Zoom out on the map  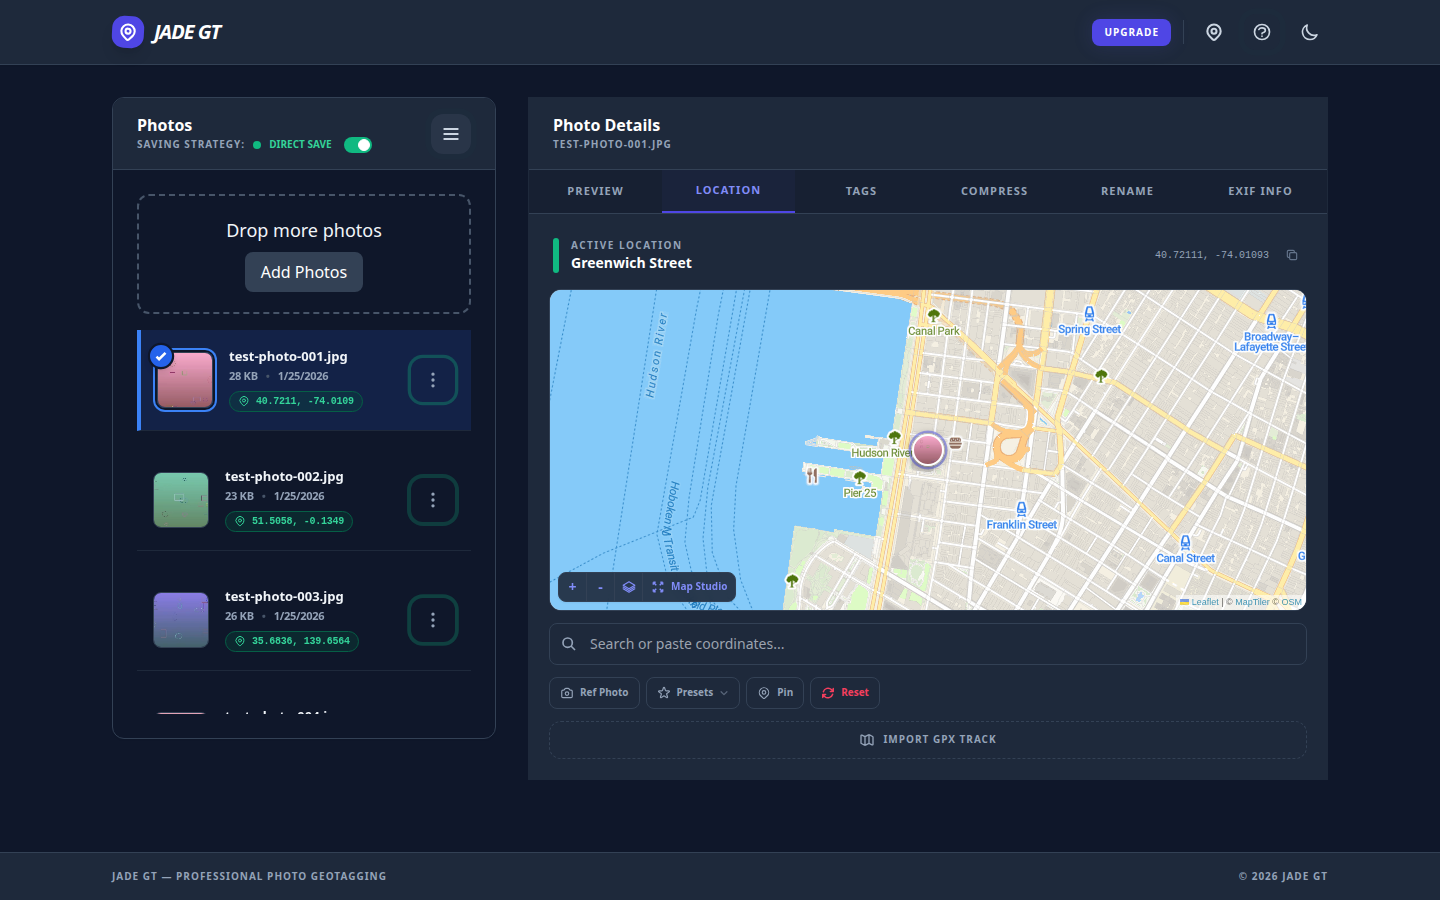tap(600, 587)
